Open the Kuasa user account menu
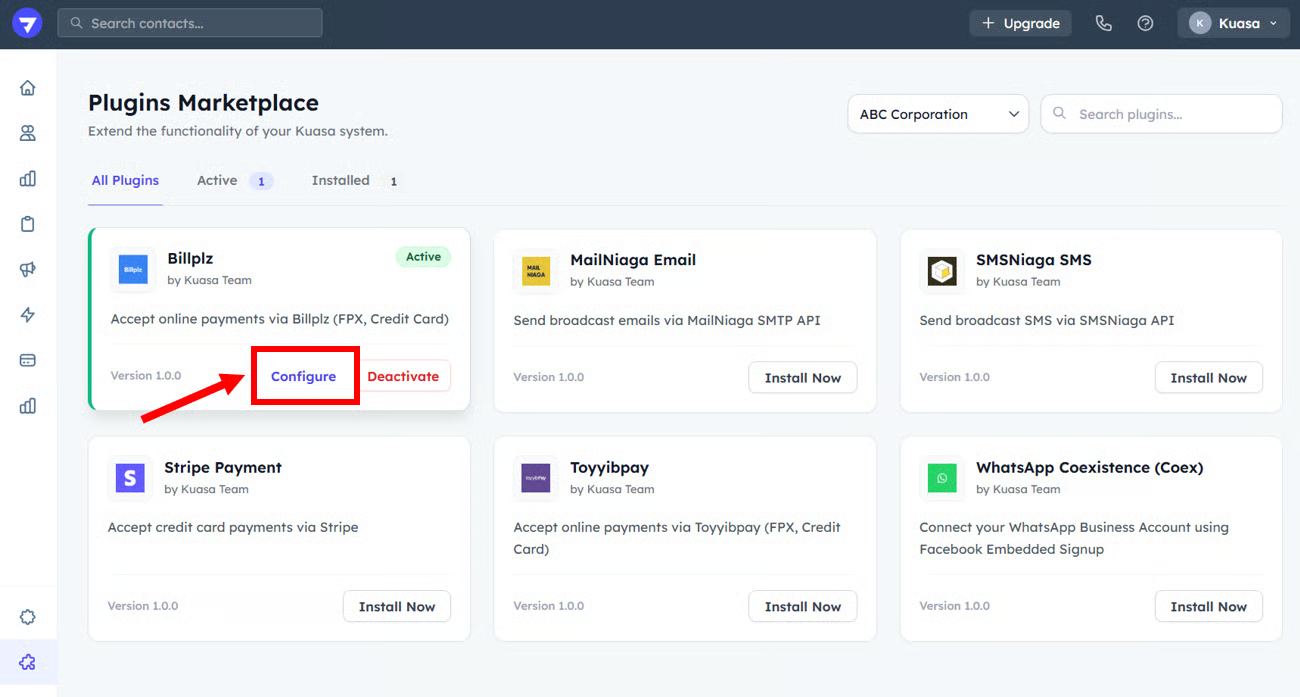 [1232, 23]
